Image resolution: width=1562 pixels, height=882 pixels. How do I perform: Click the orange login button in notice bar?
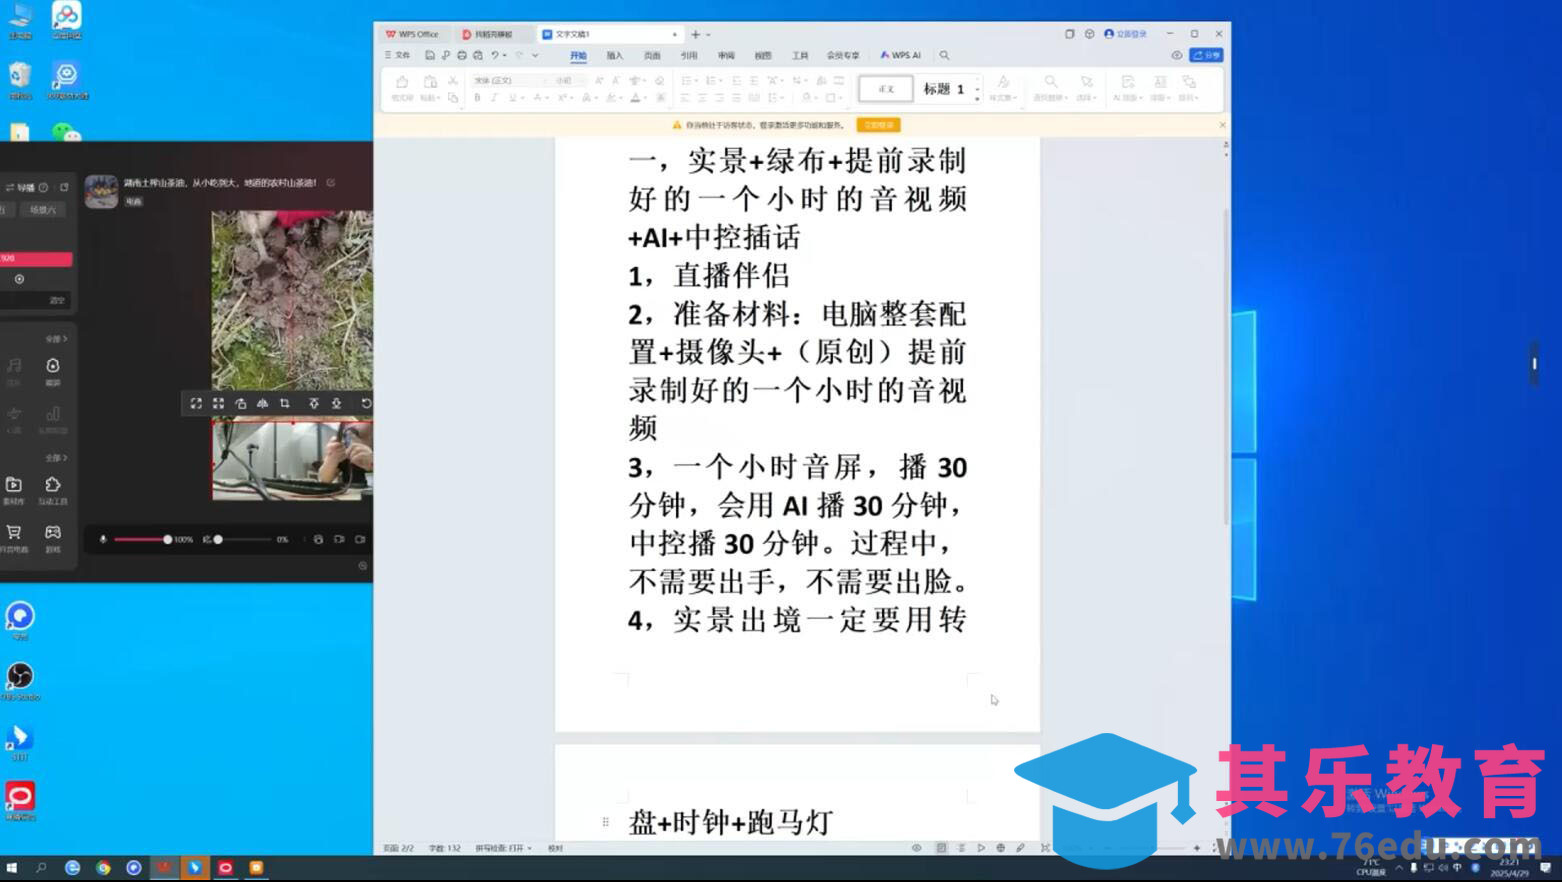pyautogui.click(x=878, y=125)
